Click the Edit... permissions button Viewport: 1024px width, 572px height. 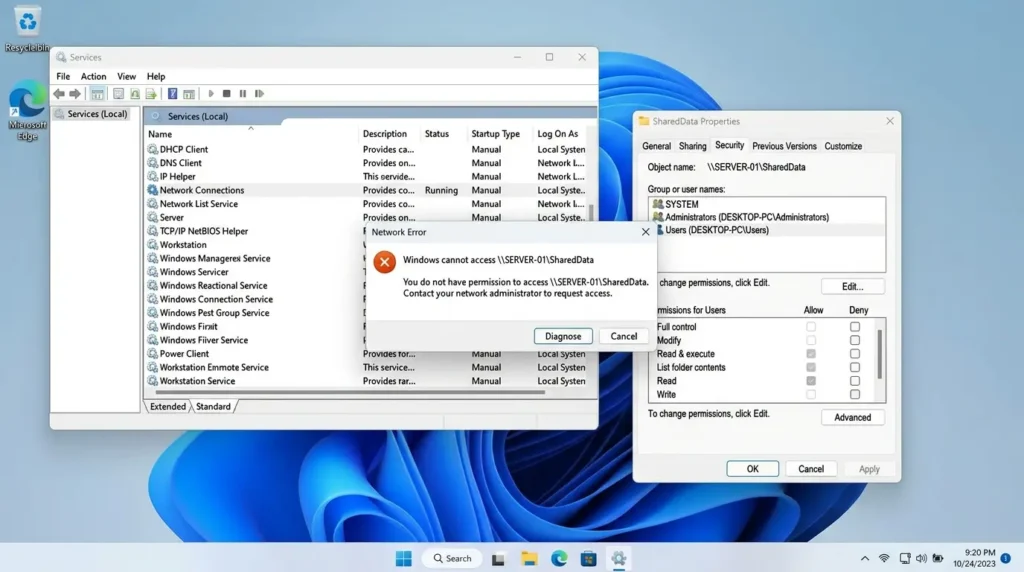click(x=852, y=287)
